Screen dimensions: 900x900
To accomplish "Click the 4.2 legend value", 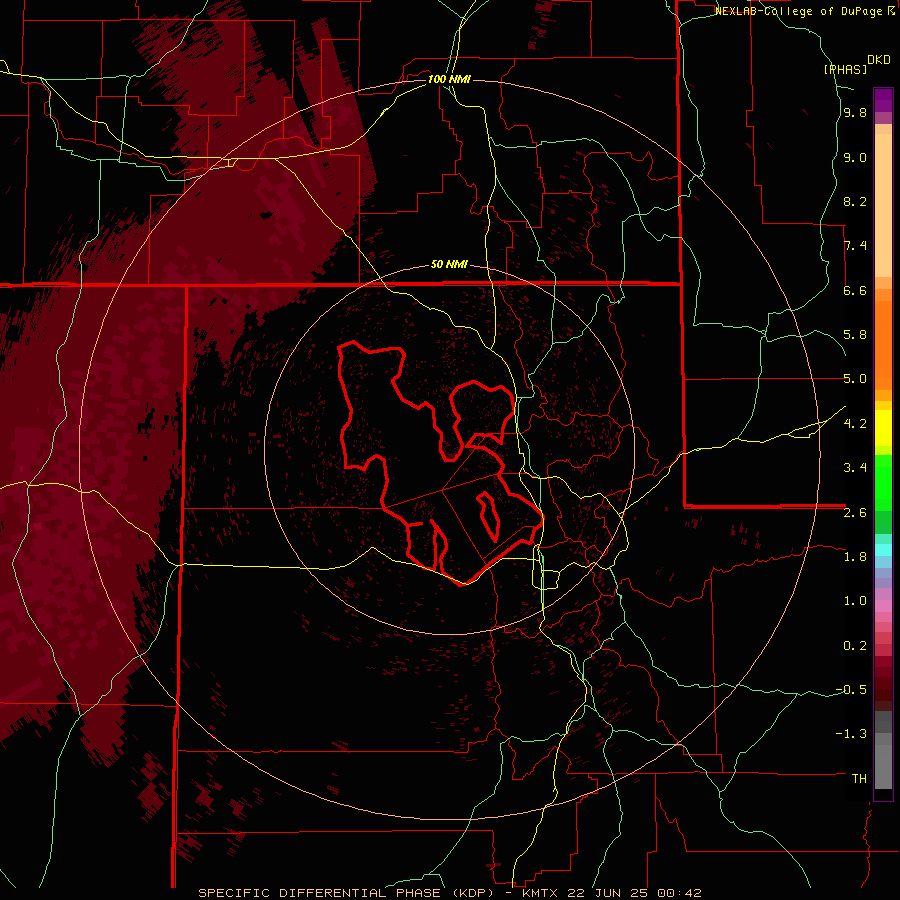I will pos(855,424).
